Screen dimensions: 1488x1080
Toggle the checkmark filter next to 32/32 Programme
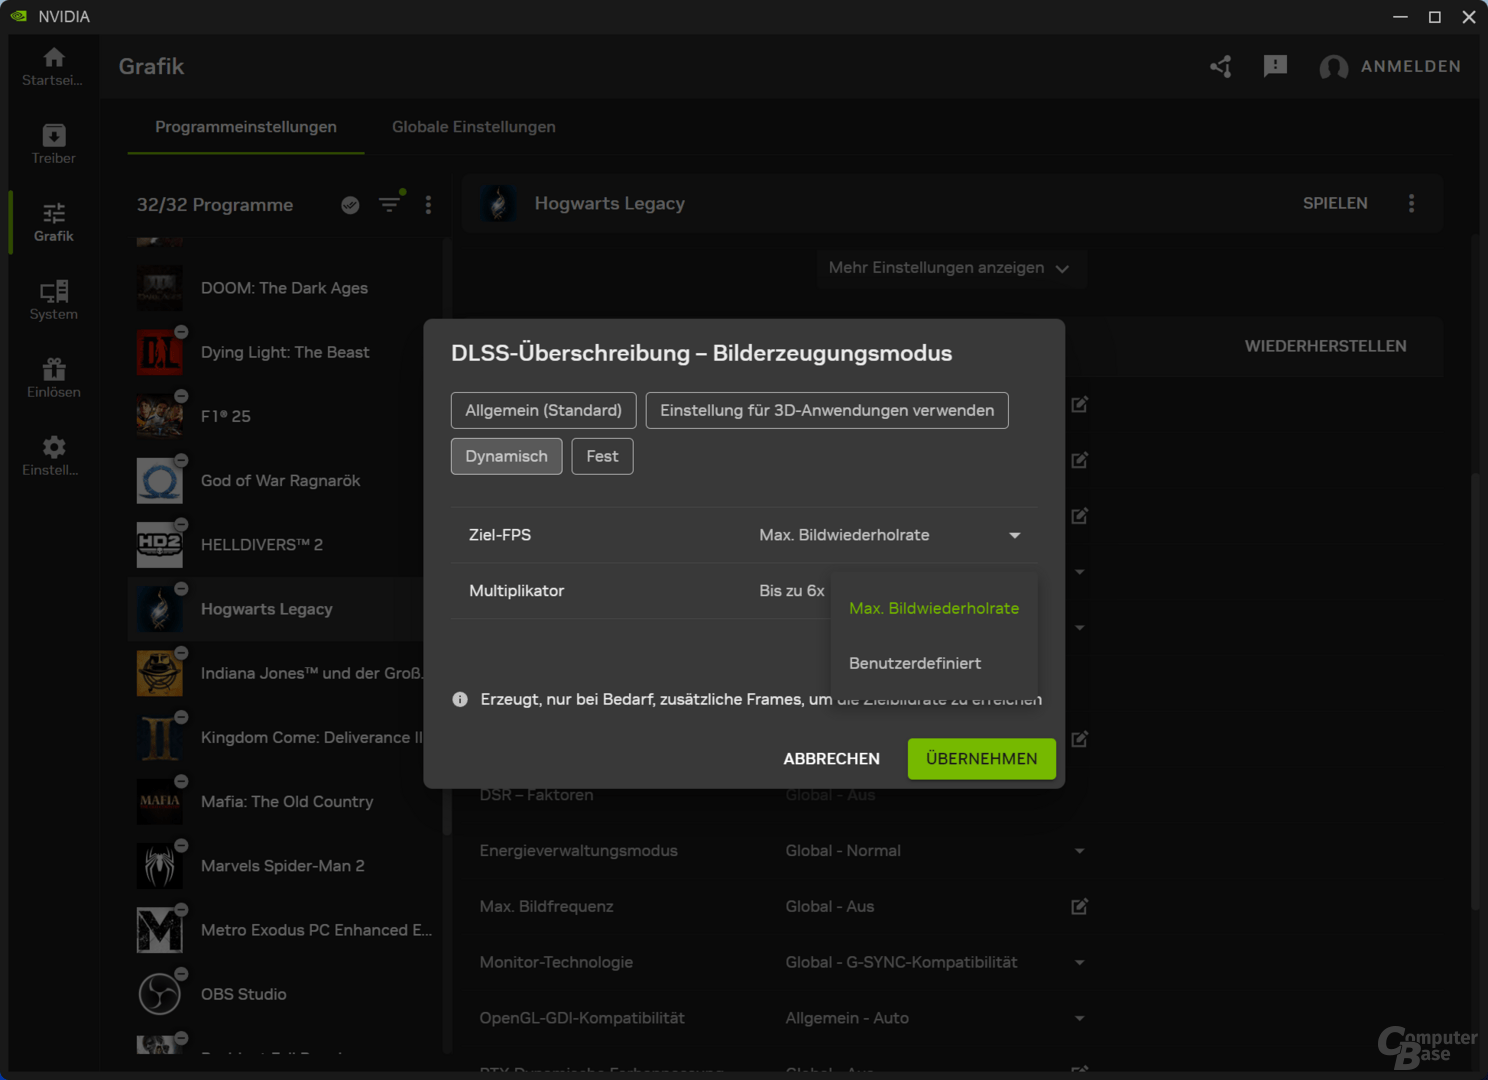coord(350,204)
